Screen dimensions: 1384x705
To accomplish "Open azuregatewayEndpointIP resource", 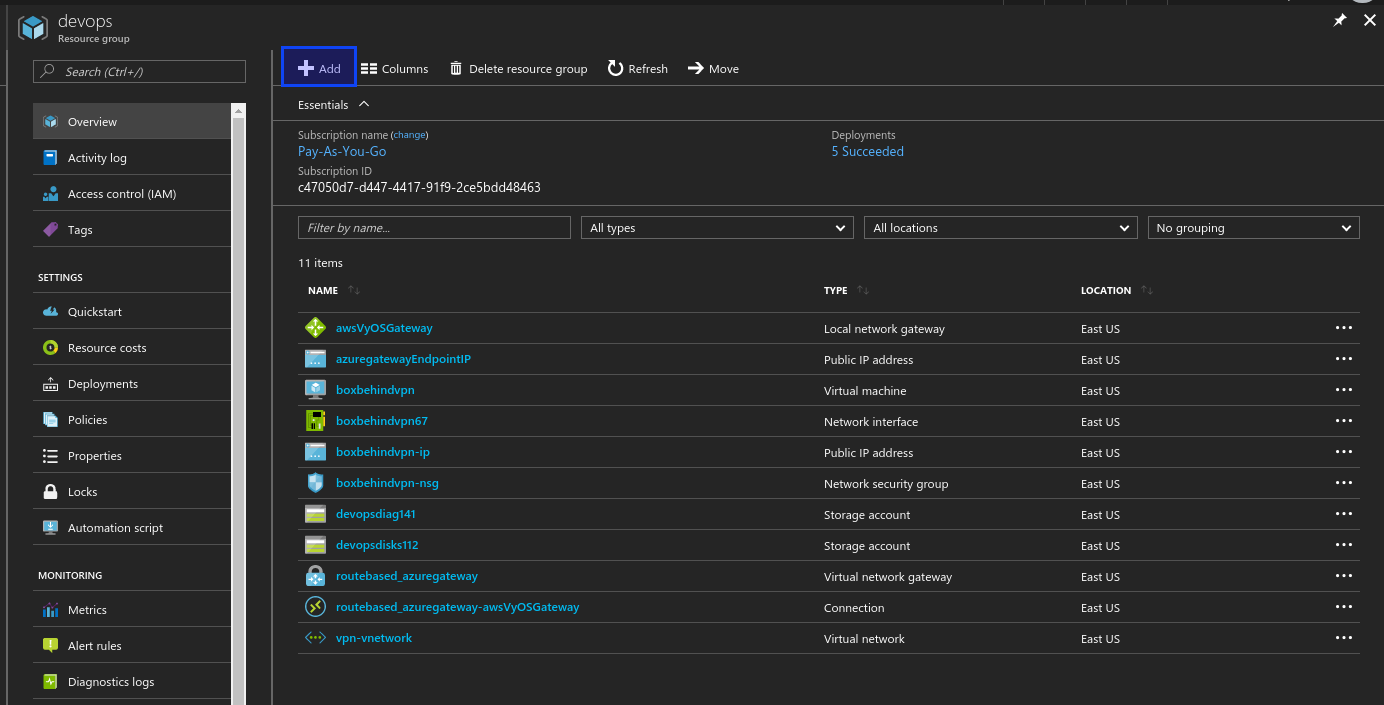I will (x=403, y=359).
